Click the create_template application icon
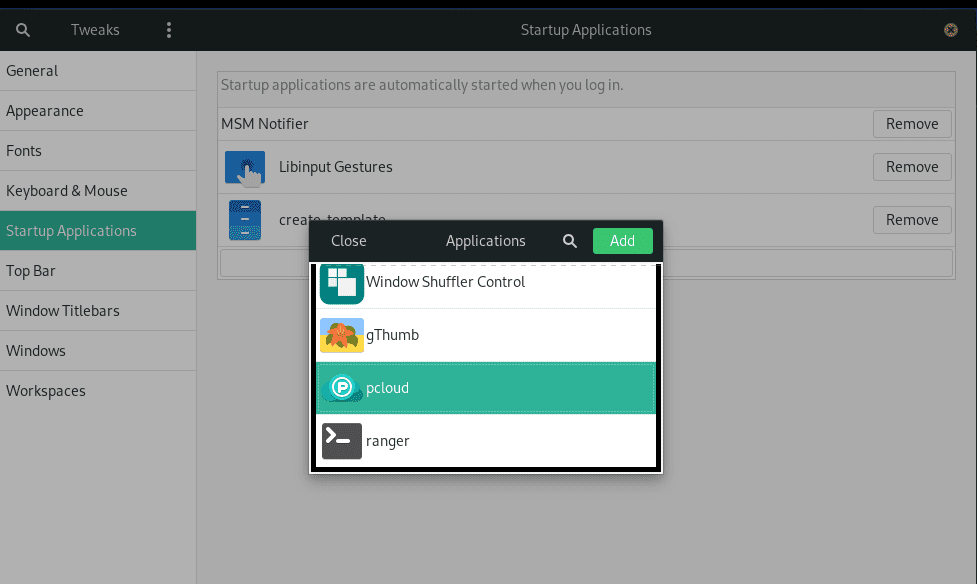 pos(244,219)
